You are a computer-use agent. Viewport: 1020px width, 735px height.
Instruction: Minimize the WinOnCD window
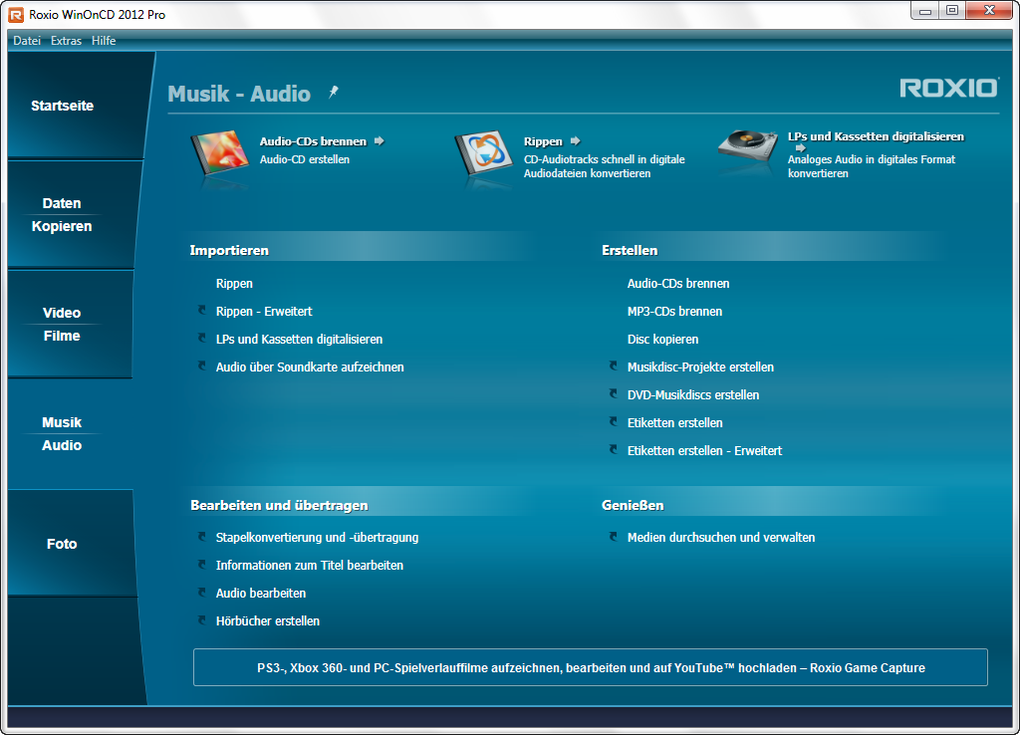tap(925, 11)
